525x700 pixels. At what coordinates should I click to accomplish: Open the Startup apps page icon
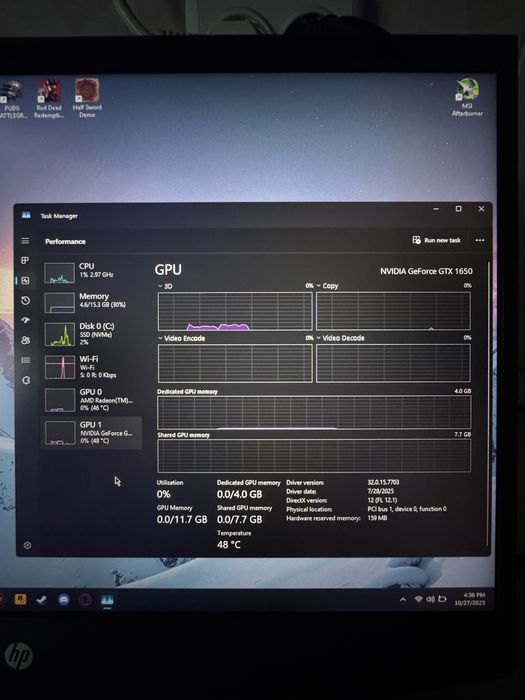click(25, 321)
